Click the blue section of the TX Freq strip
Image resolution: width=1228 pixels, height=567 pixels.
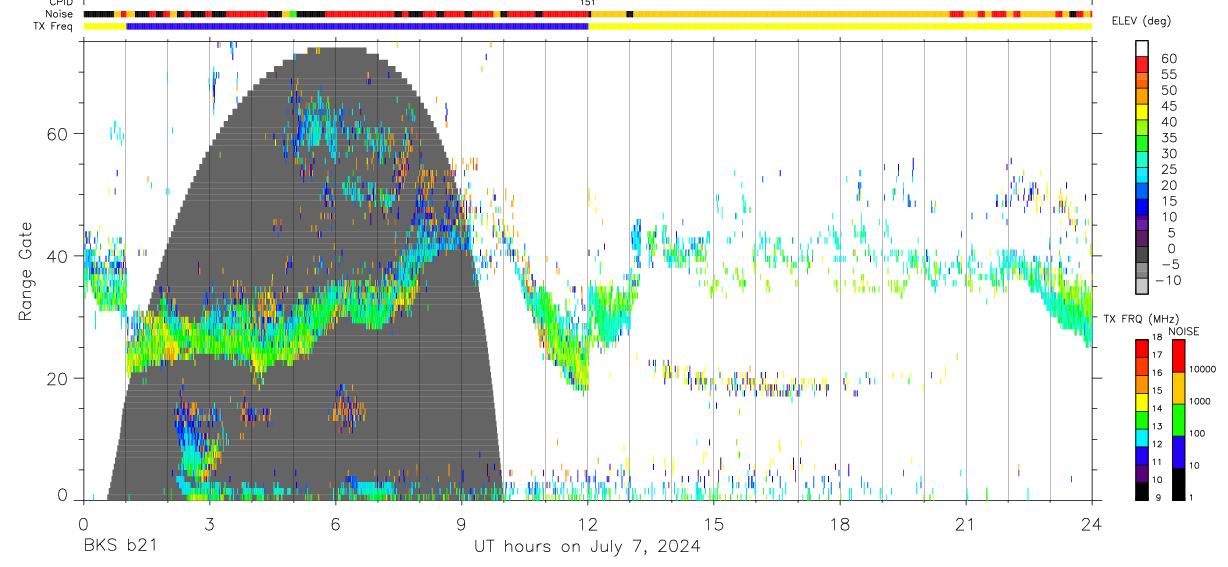pyautogui.click(x=357, y=26)
